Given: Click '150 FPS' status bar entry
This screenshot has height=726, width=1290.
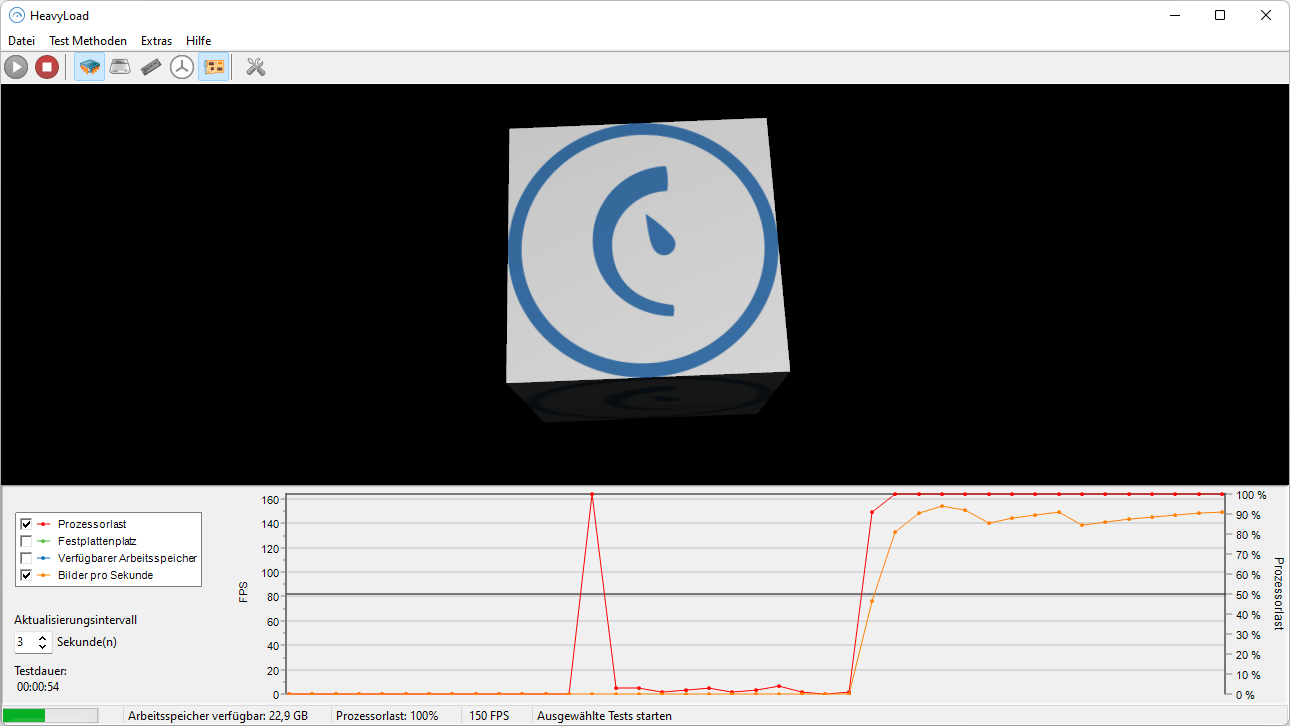Looking at the screenshot, I should (489, 716).
